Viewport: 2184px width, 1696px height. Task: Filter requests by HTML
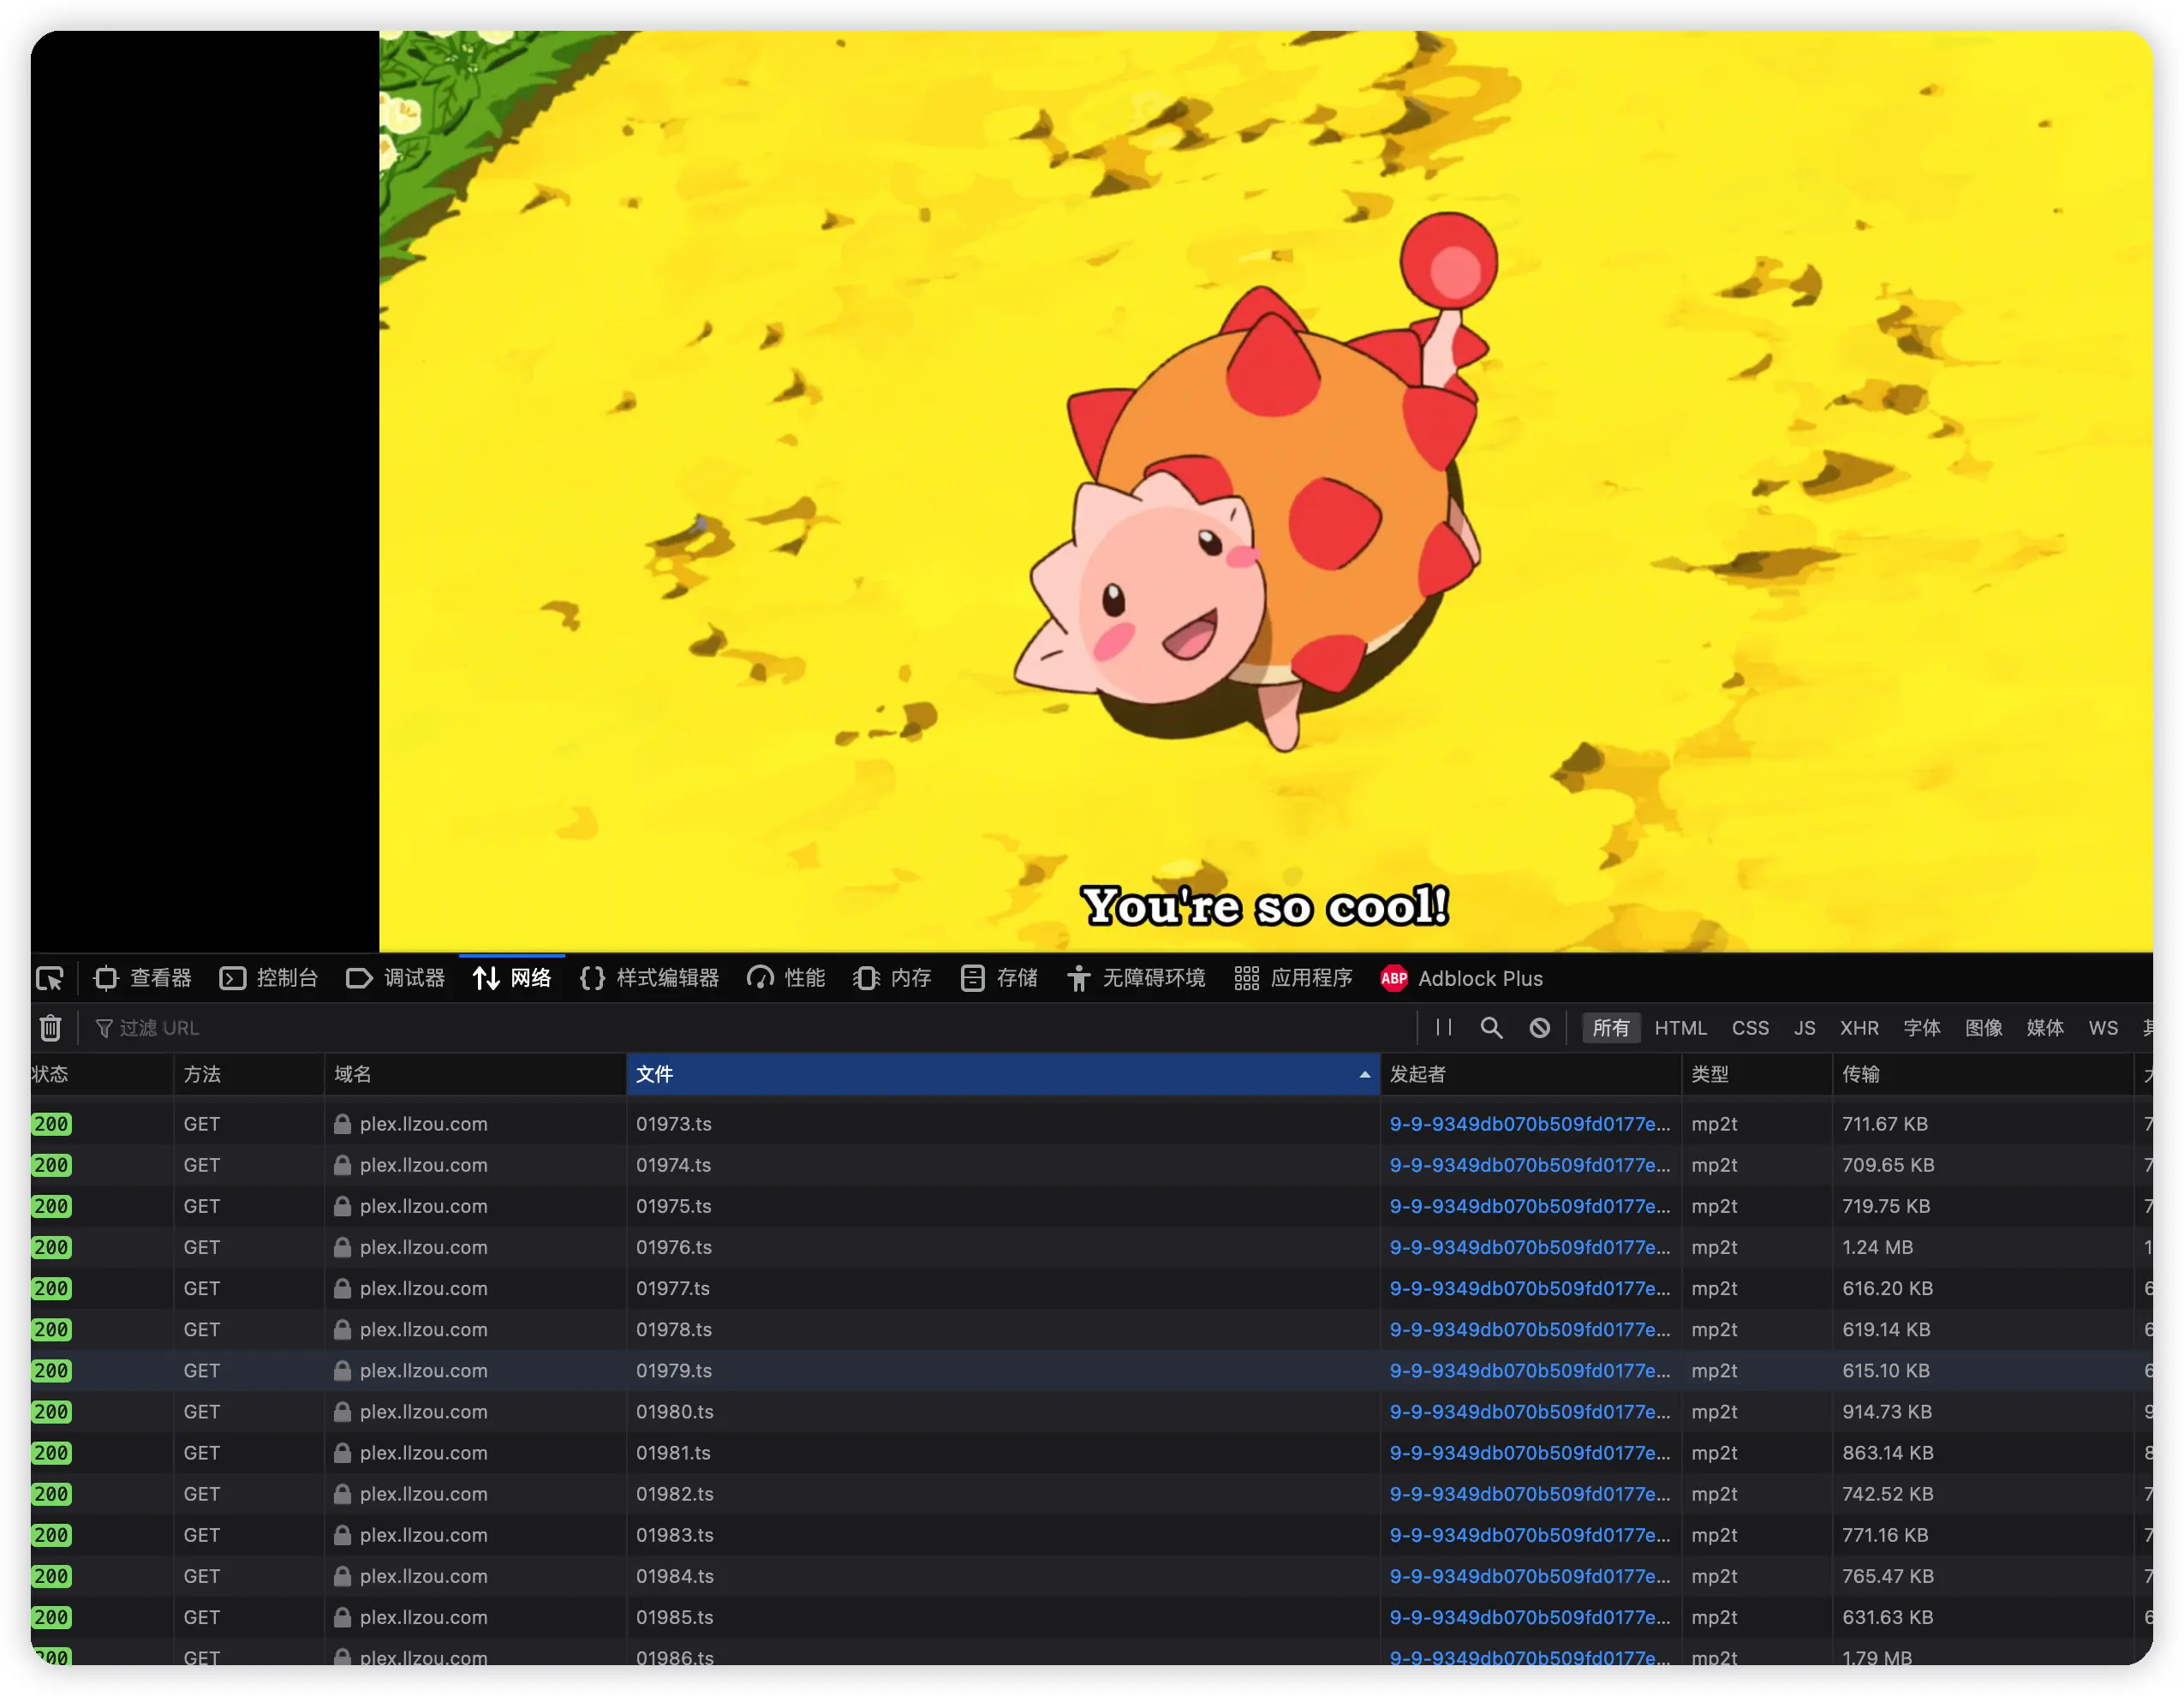[x=1680, y=1028]
